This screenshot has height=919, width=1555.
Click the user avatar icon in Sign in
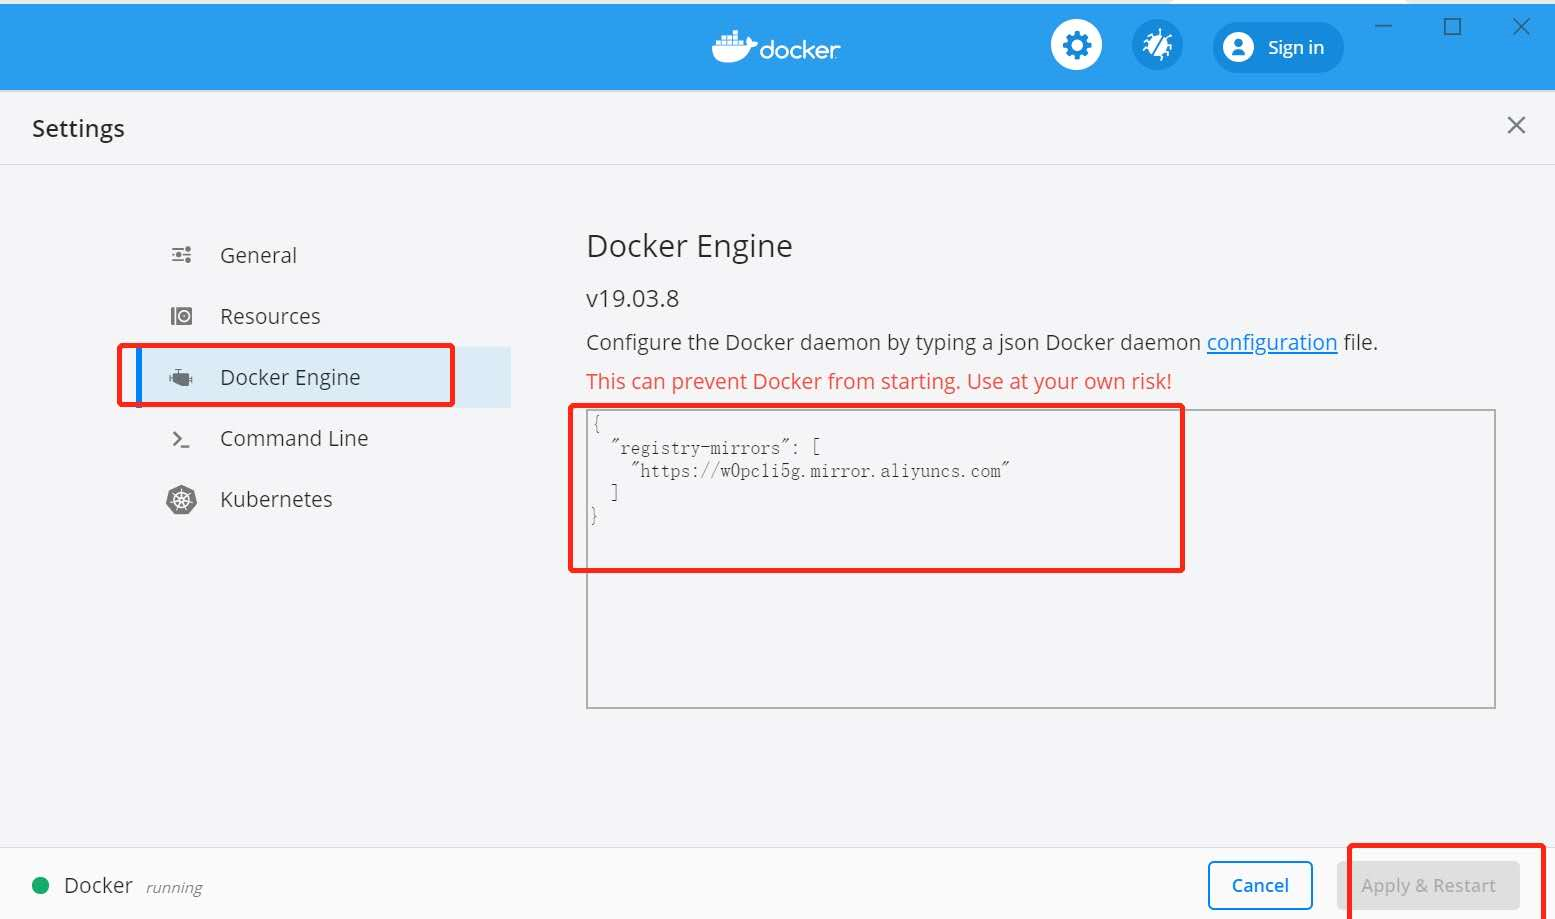(1238, 47)
